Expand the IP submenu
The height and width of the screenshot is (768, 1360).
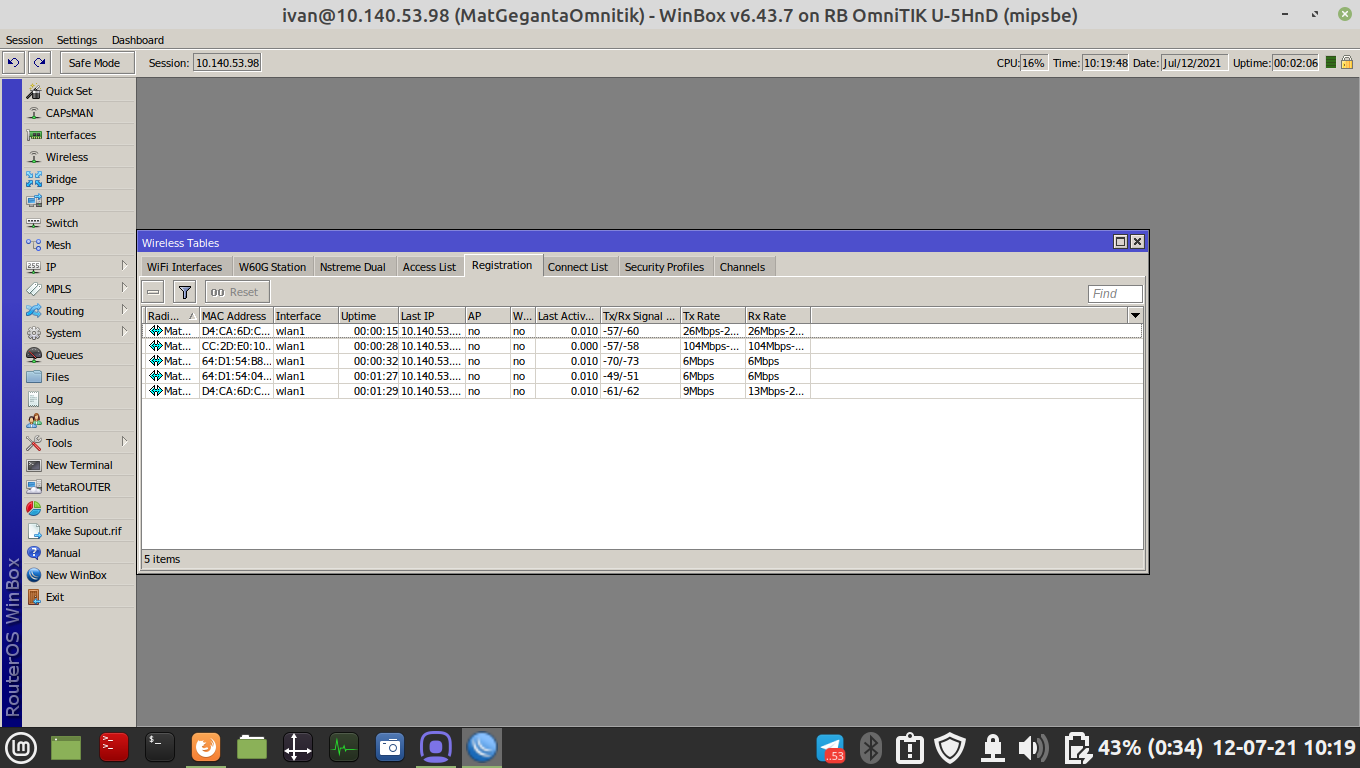click(124, 267)
